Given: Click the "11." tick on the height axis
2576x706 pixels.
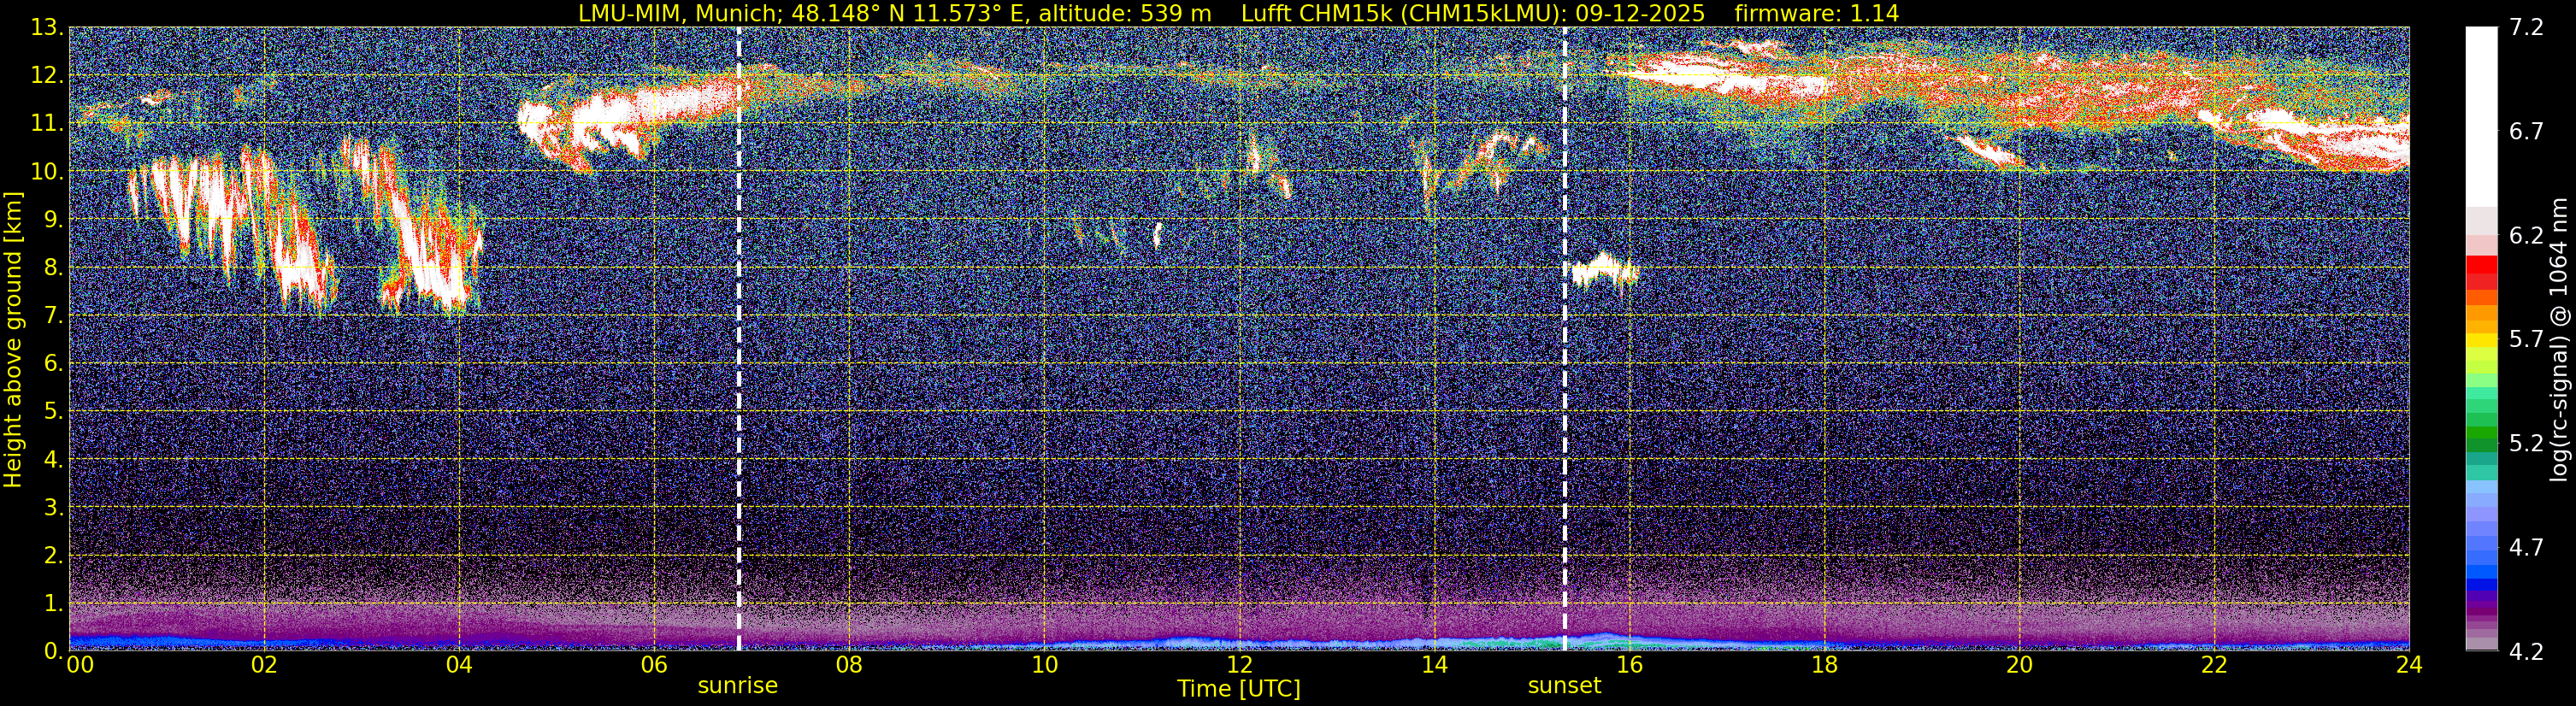Looking at the screenshot, I should (47, 124).
